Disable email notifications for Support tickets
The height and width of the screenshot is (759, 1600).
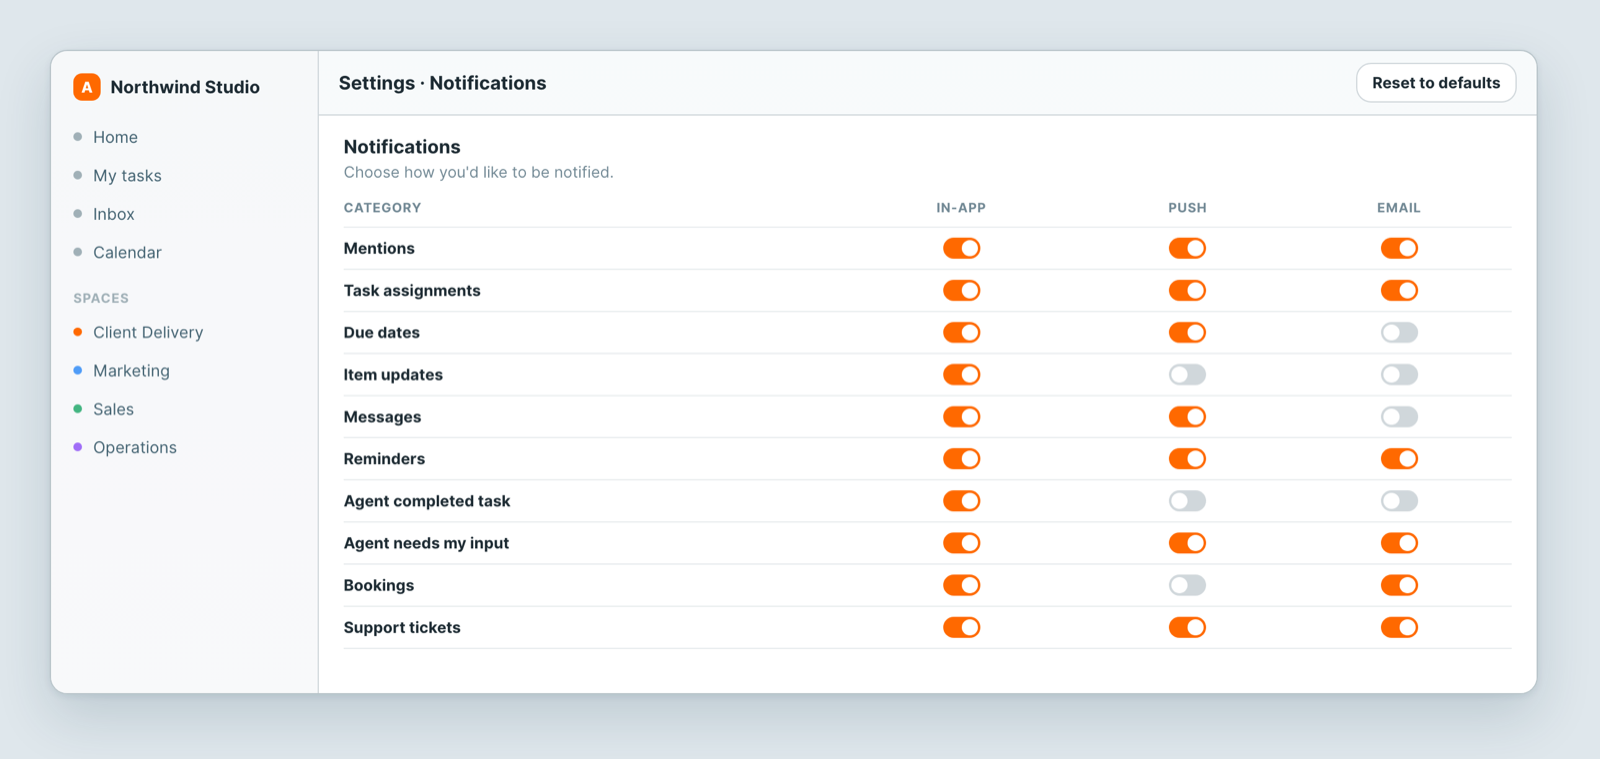point(1400,627)
